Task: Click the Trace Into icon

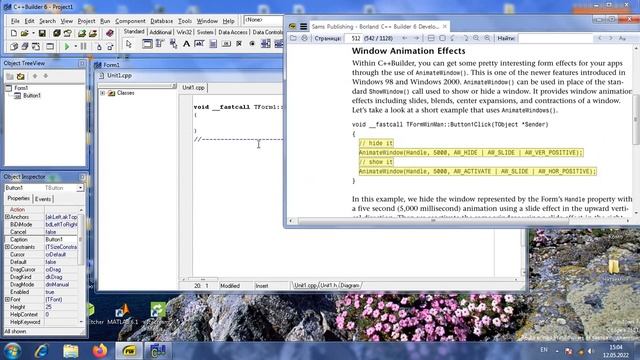Action: point(98,47)
